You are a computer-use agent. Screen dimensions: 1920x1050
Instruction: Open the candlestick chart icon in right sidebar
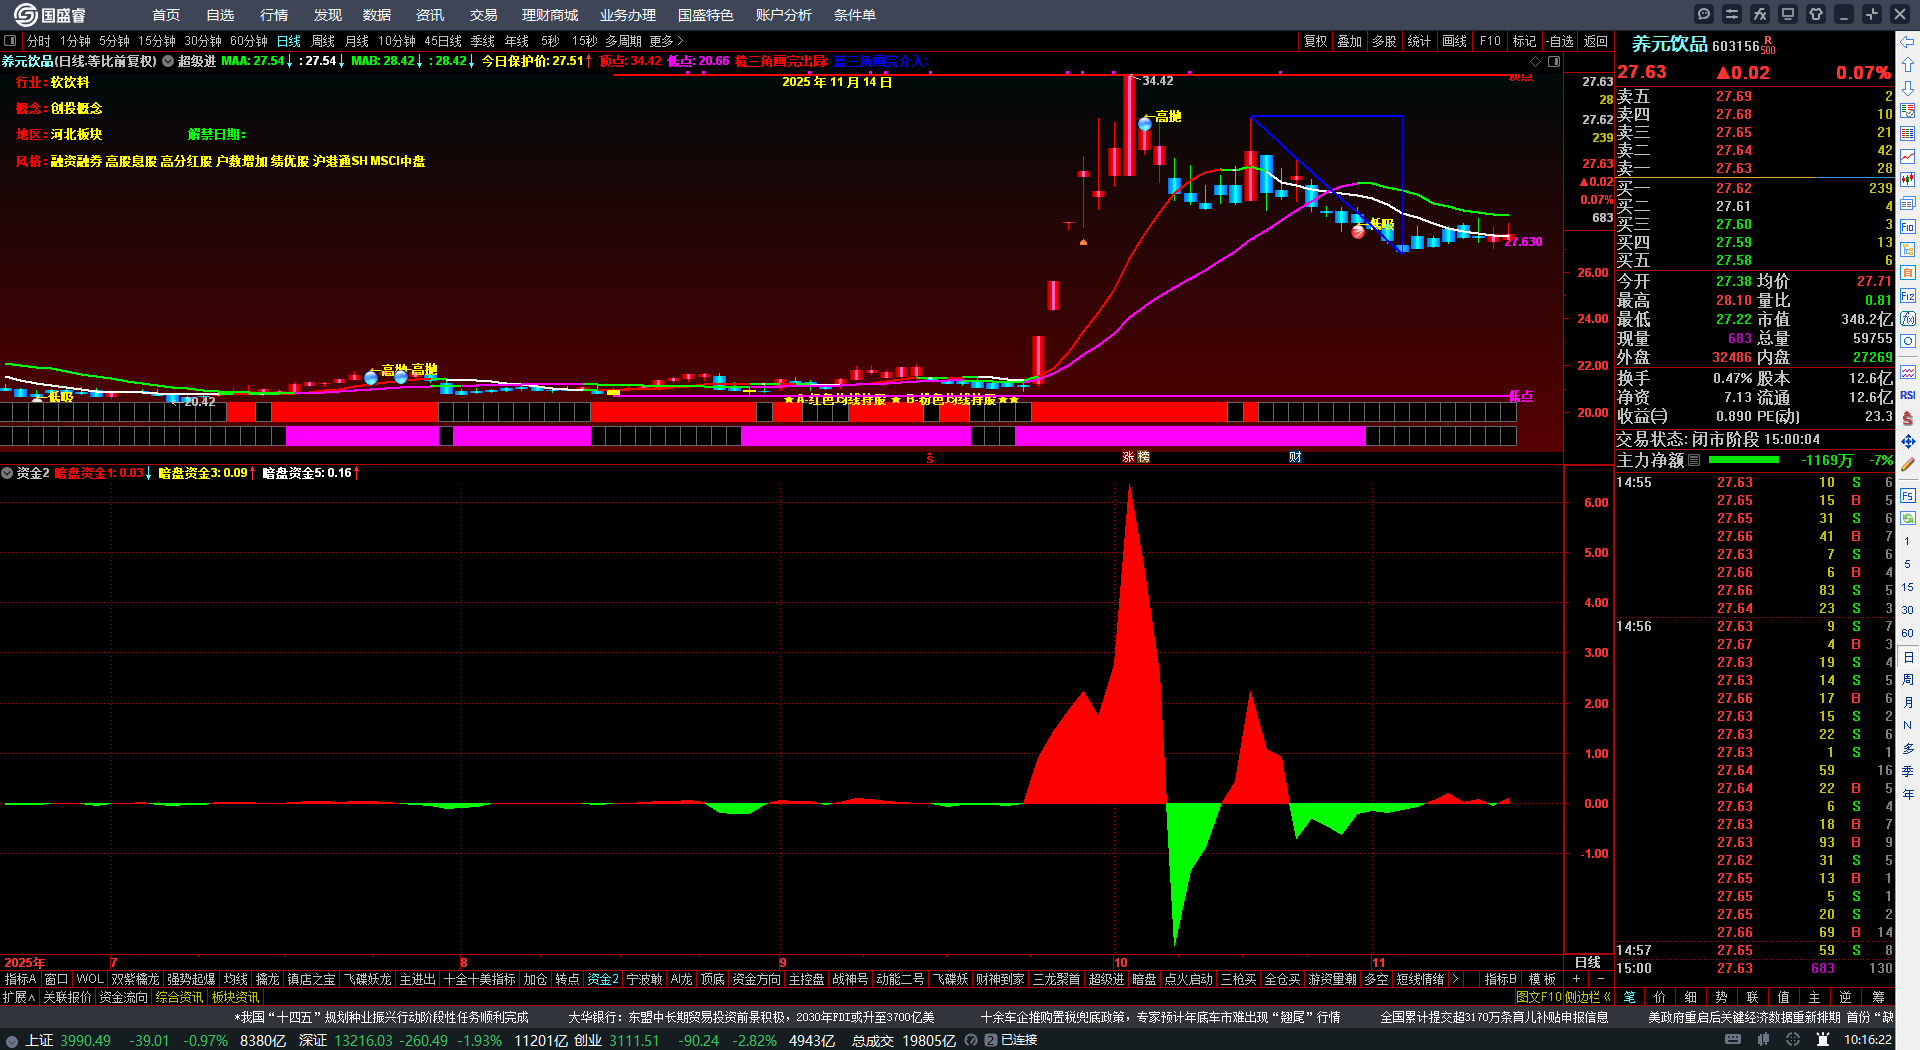[x=1908, y=180]
